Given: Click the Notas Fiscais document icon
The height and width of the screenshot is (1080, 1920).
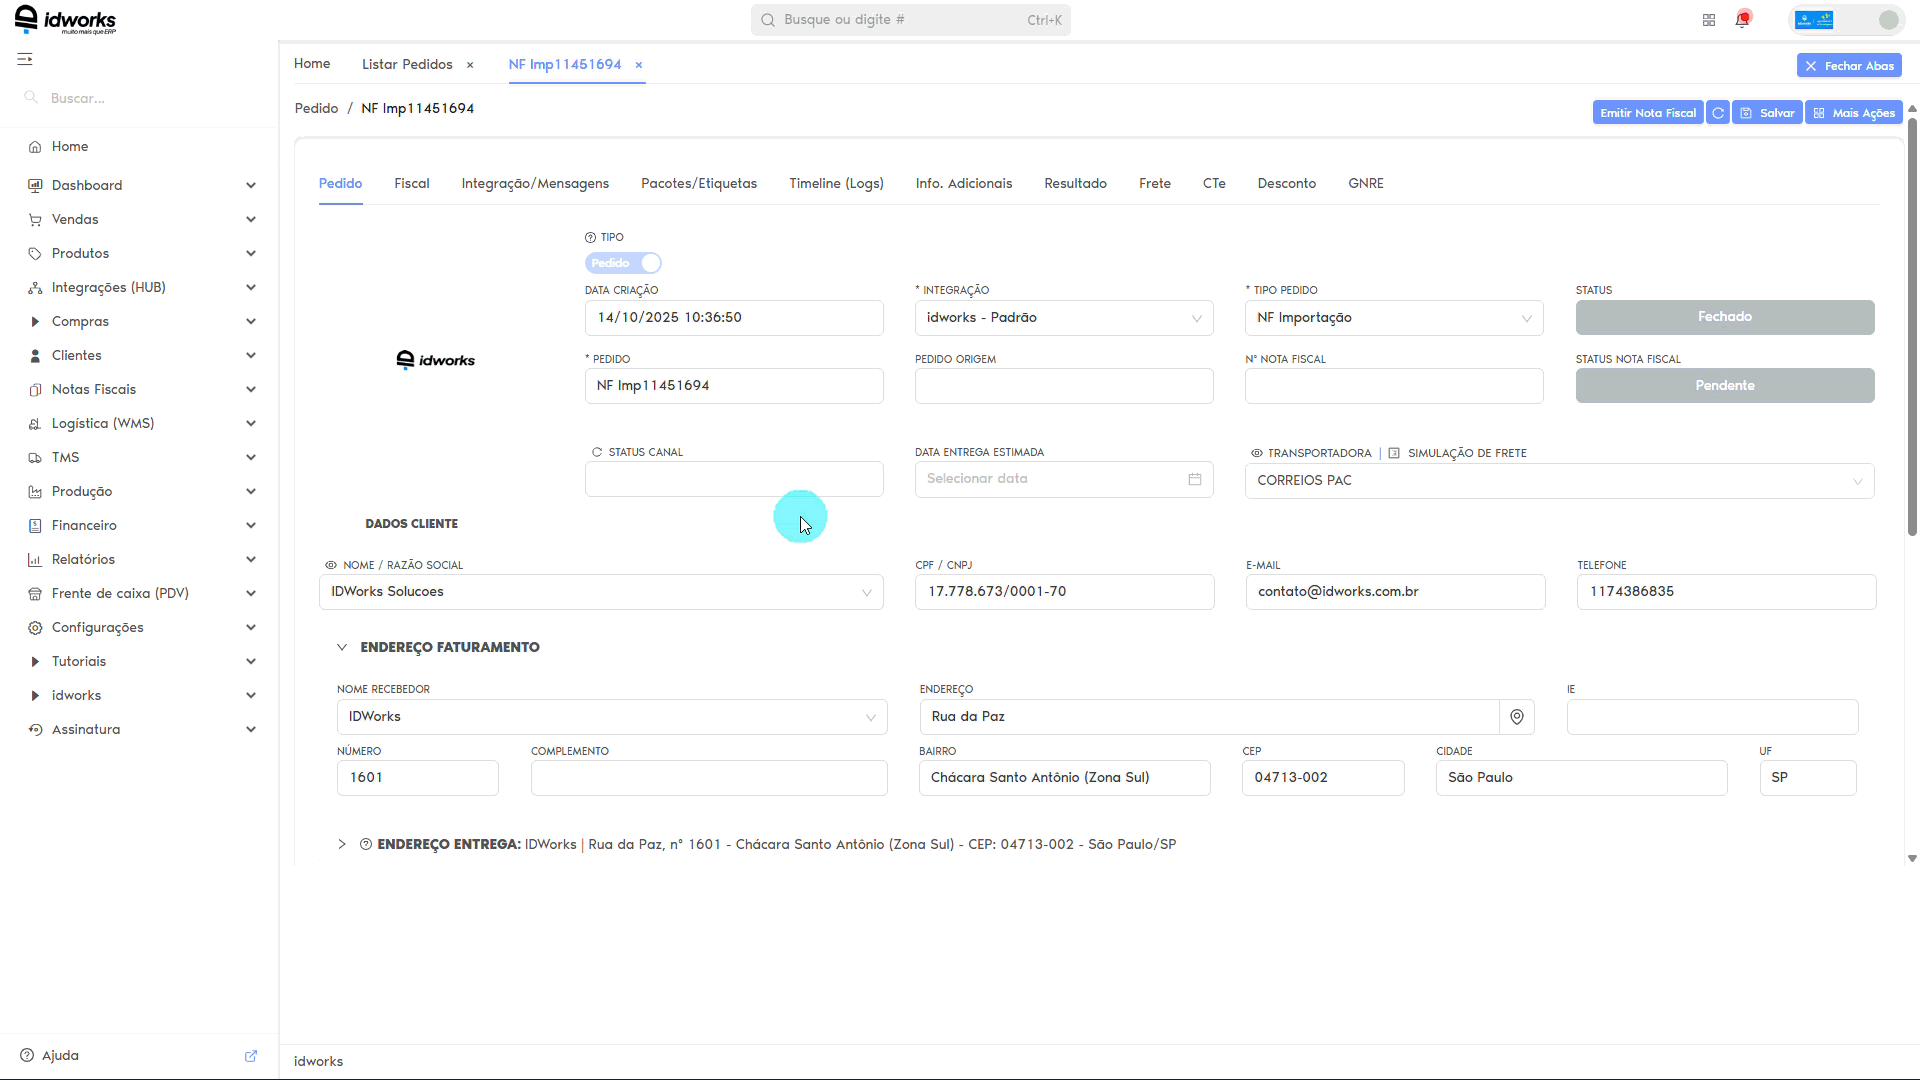Looking at the screenshot, I should 35,390.
